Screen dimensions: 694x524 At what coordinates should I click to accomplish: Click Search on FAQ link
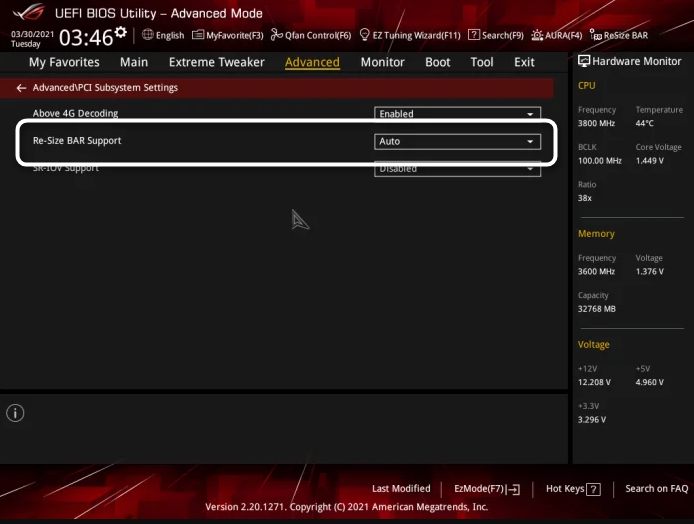656,489
